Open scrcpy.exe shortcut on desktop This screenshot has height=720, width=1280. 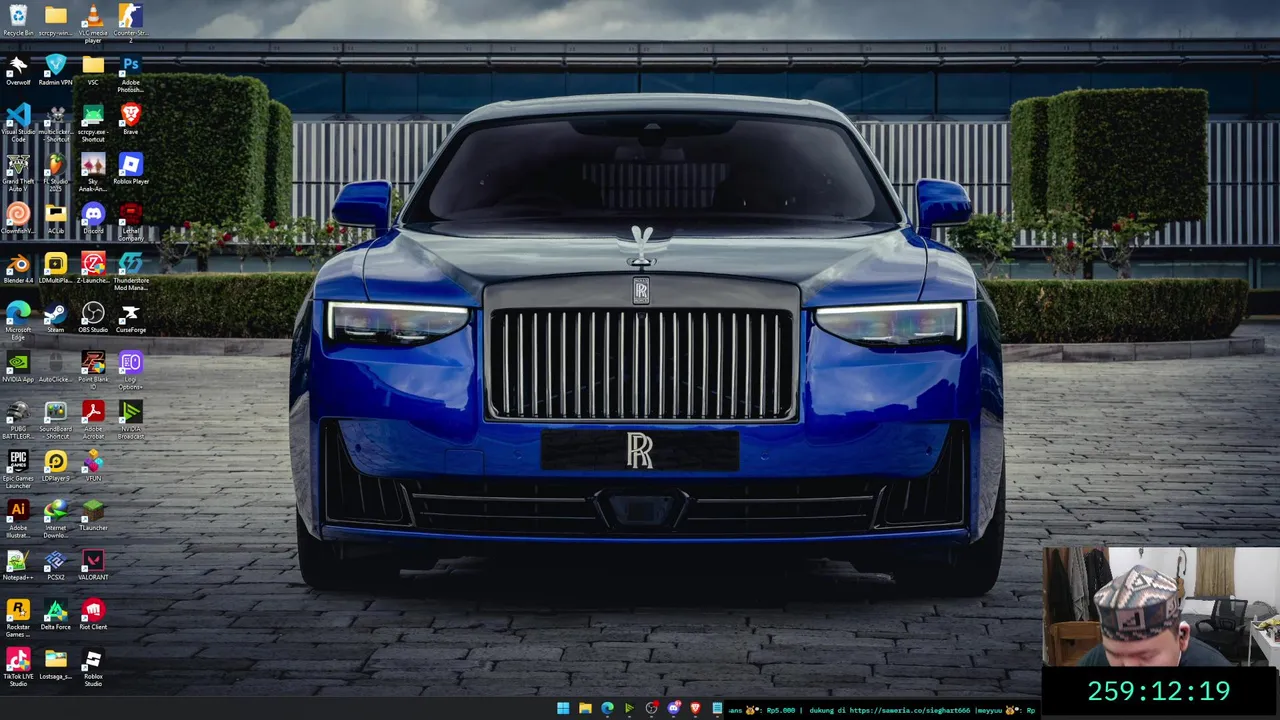[x=93, y=121]
